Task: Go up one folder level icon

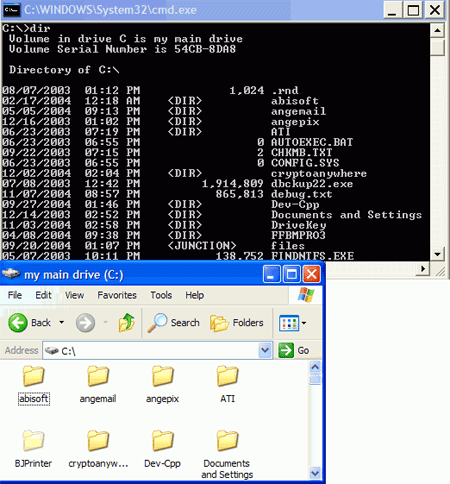Action: (127, 323)
